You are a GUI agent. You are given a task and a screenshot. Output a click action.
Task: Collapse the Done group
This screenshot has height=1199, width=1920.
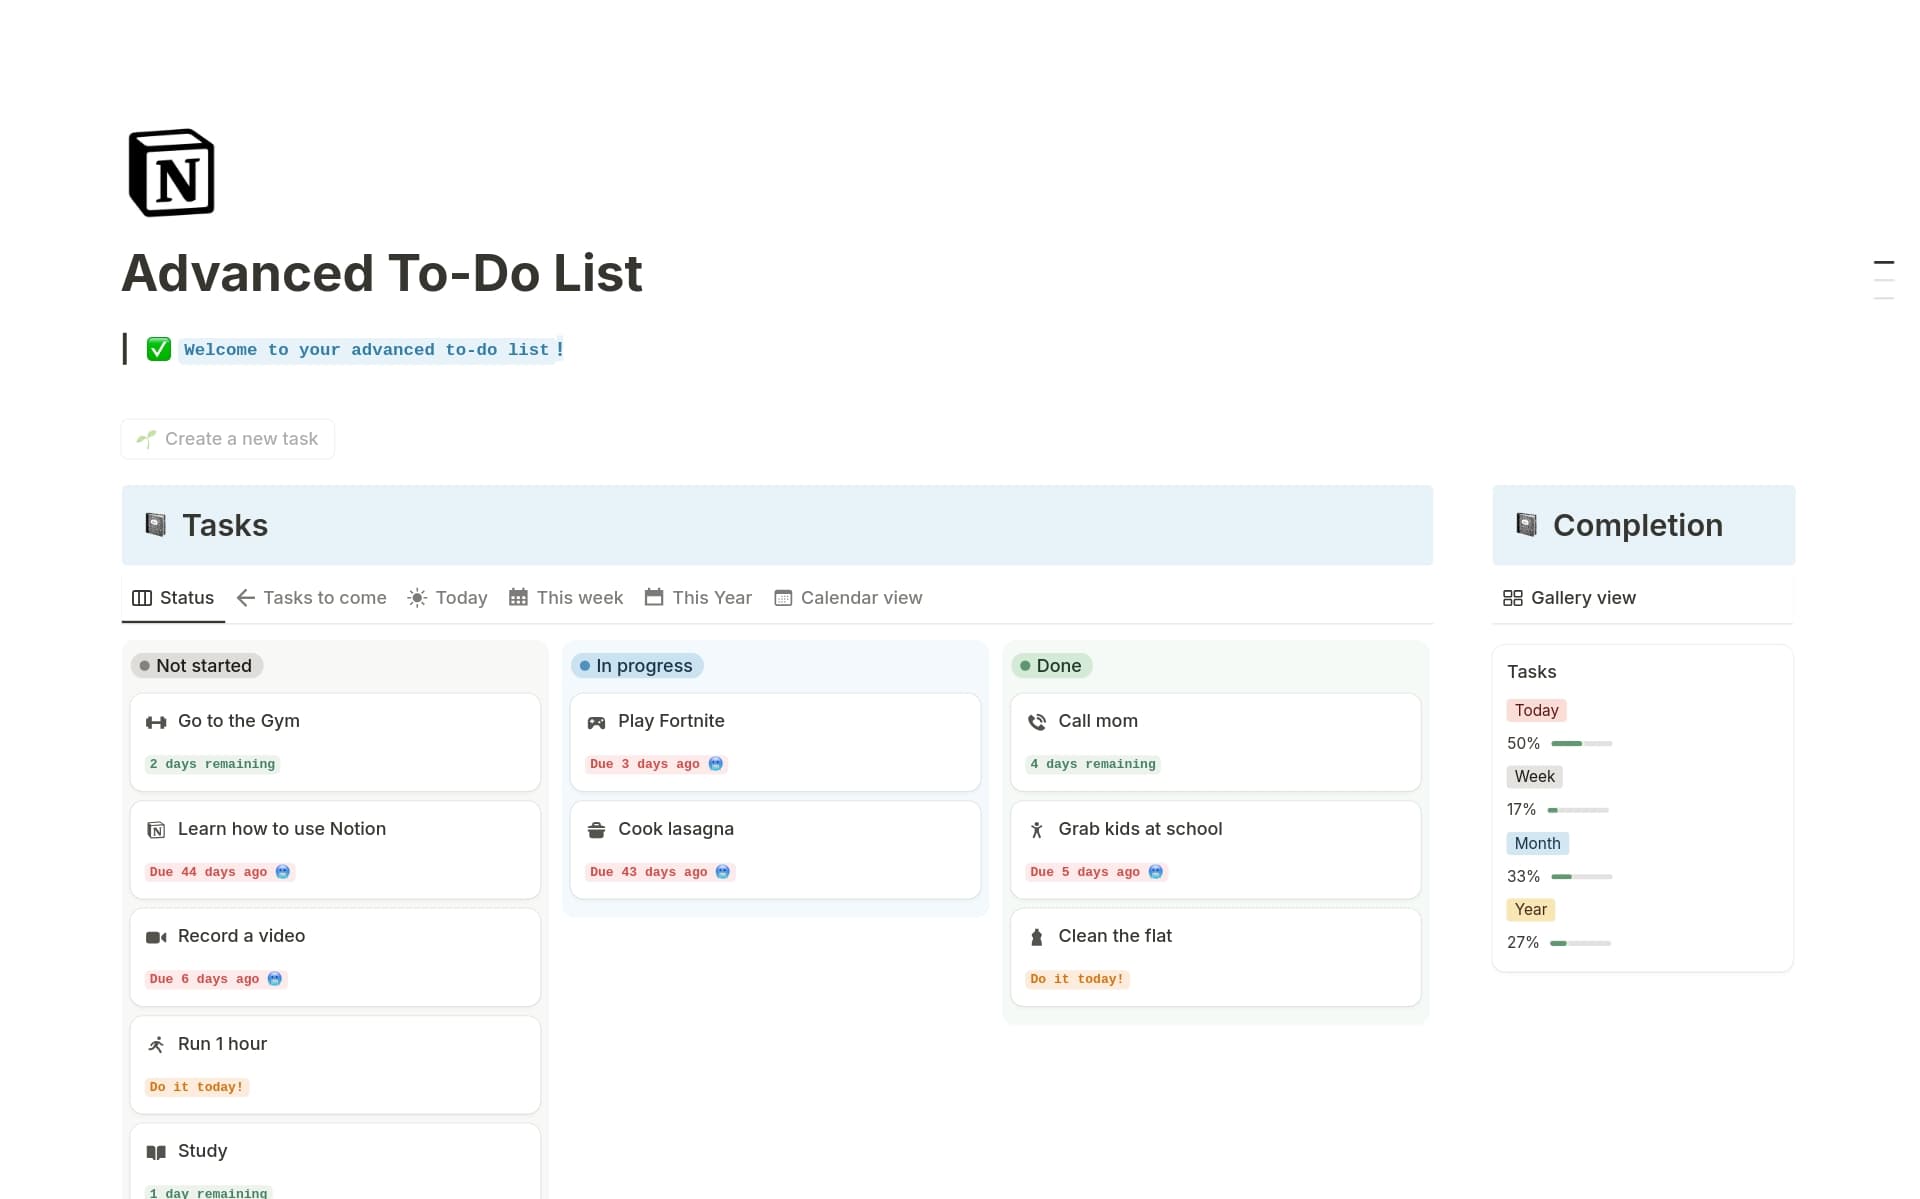pos(1051,665)
